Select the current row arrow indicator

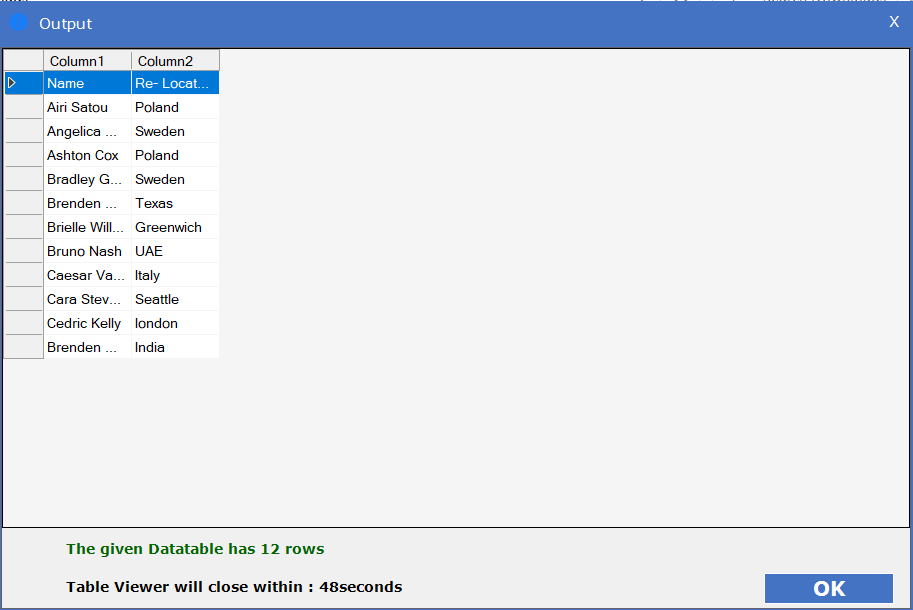[x=13, y=83]
